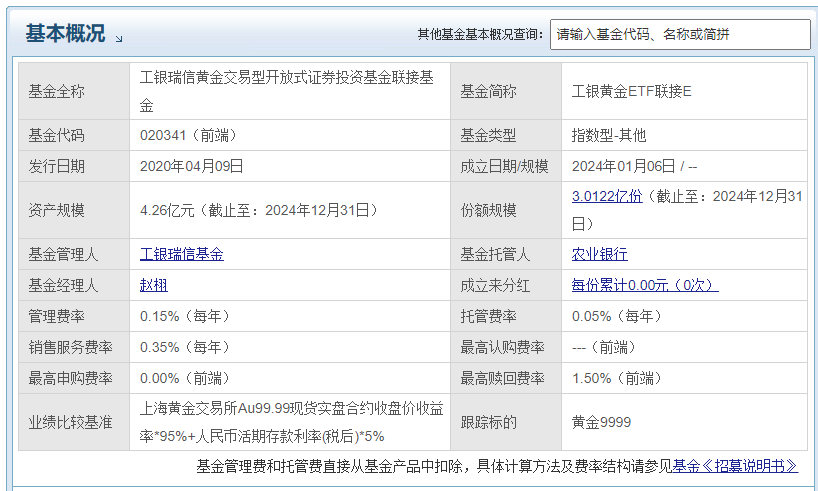
Task: Select the 基本概况 heading text
Action: click(x=65, y=33)
